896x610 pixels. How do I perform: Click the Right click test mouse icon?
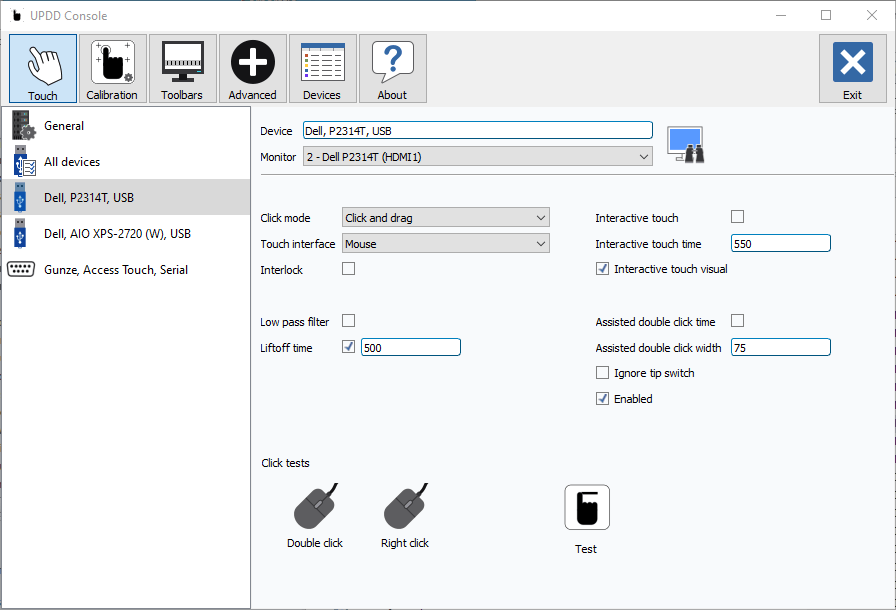click(x=405, y=506)
